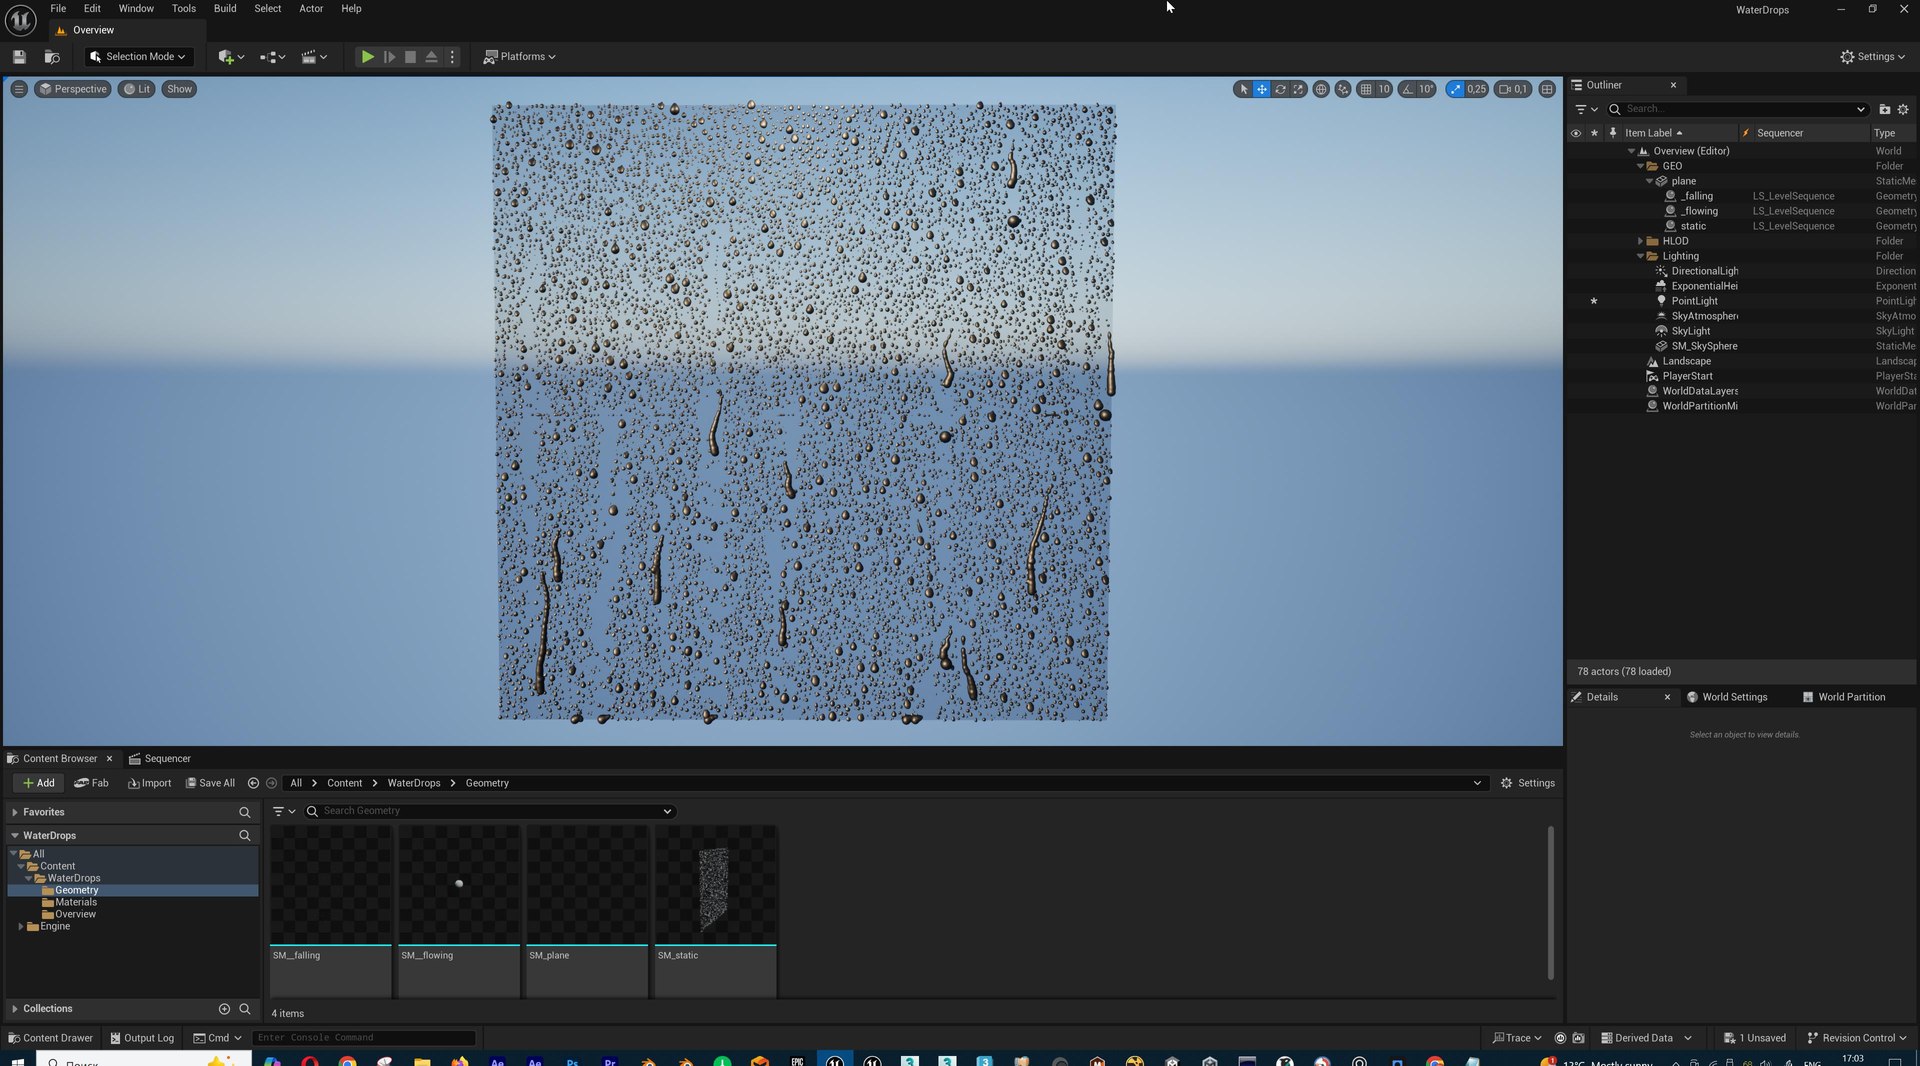Image resolution: width=1920 pixels, height=1066 pixels.
Task: Select the SM_static asset thumbnail
Action: [x=715, y=884]
